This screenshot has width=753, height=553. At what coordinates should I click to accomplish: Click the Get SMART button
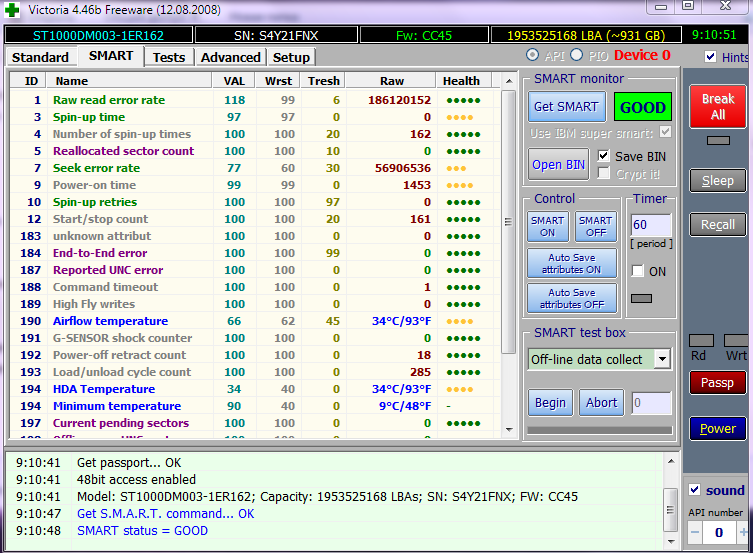point(565,107)
